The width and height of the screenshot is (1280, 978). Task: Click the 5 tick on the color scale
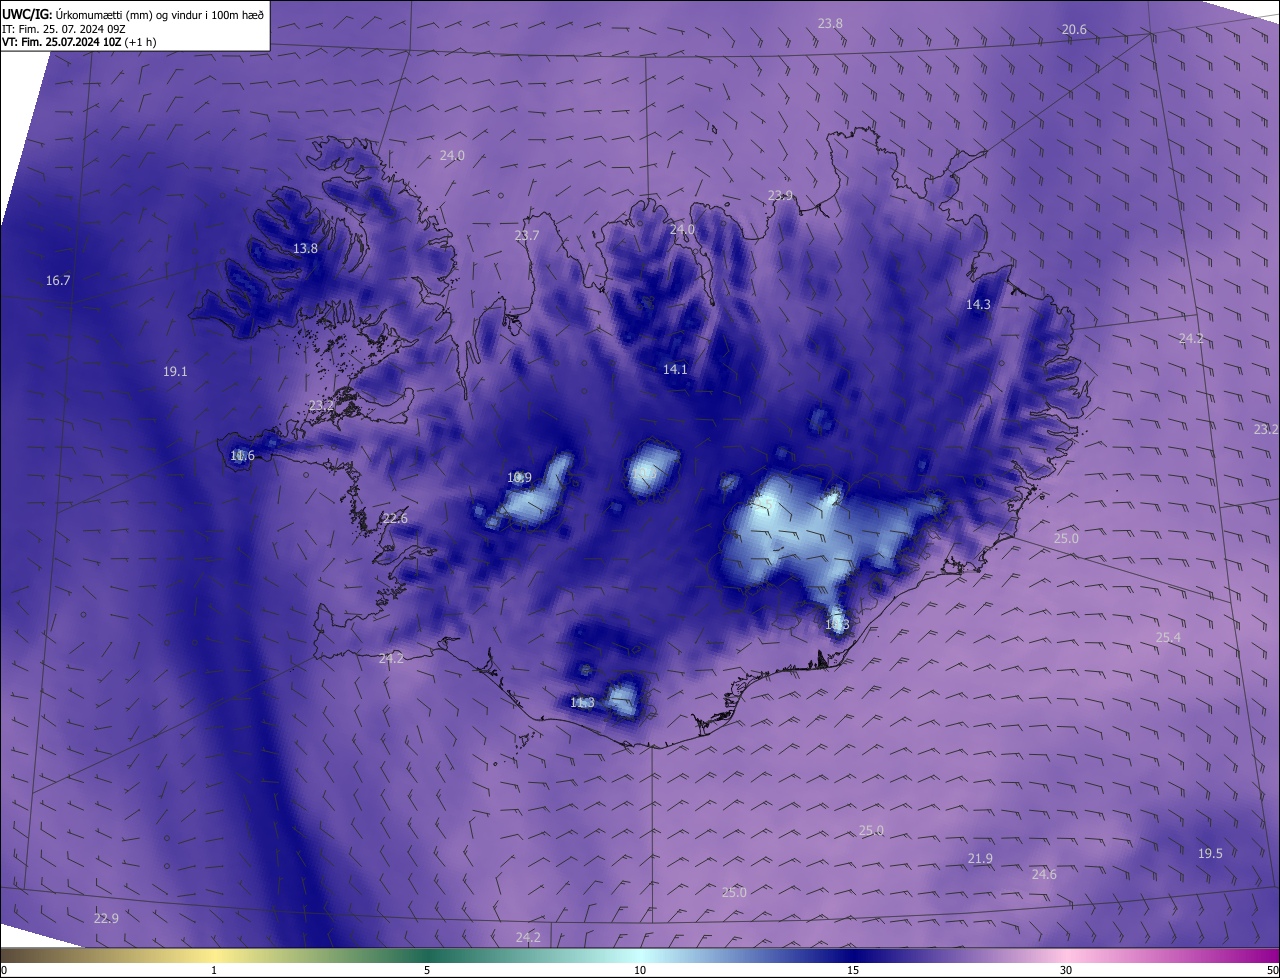[x=427, y=970]
